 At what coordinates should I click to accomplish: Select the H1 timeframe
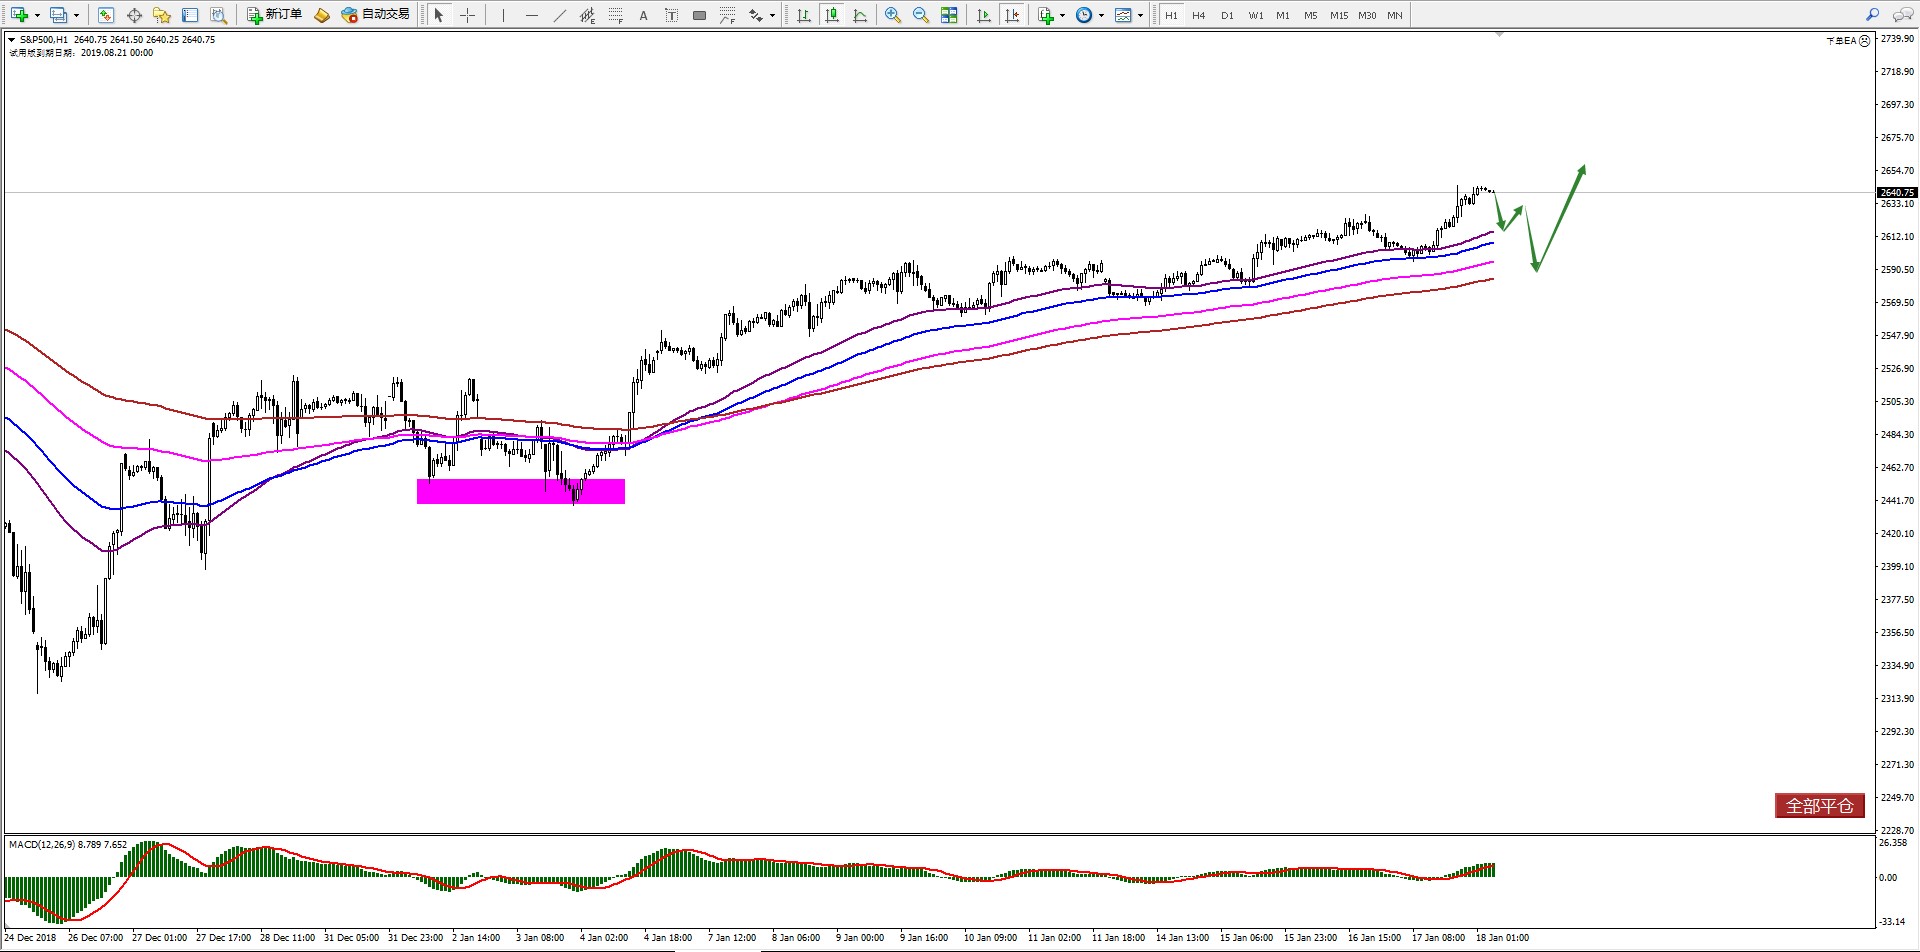coord(1171,15)
